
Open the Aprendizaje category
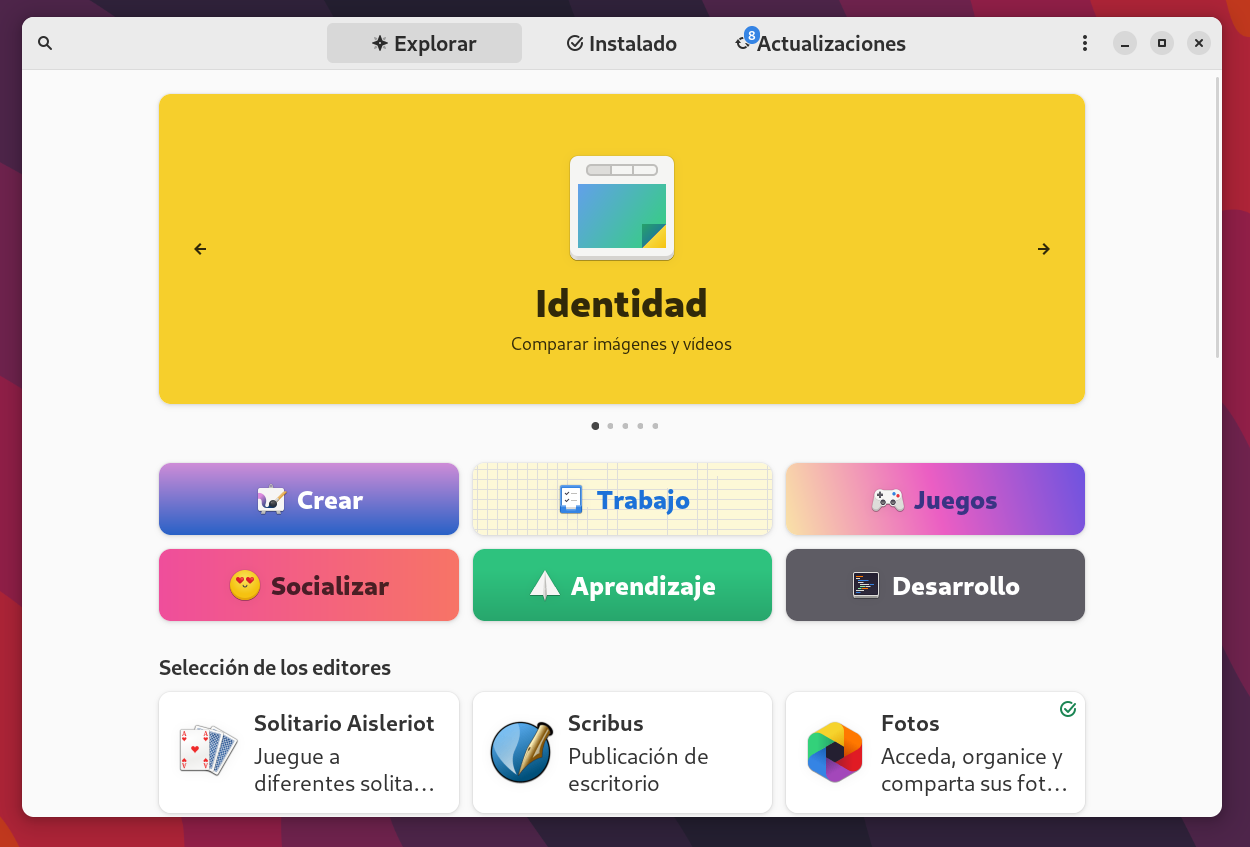(622, 585)
